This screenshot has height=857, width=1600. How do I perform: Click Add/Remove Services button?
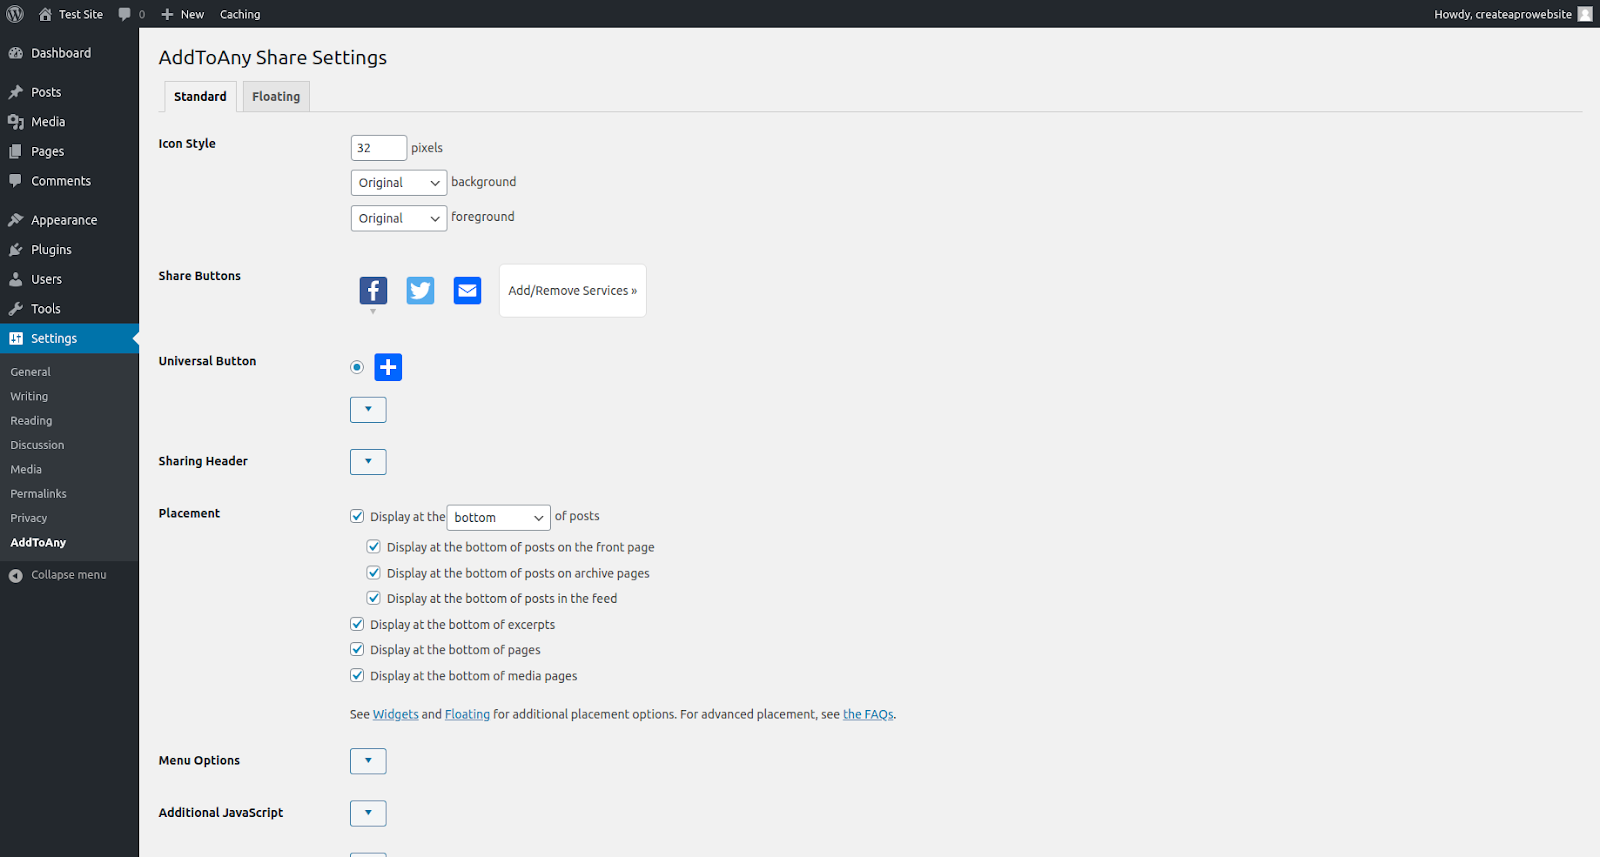click(x=572, y=291)
